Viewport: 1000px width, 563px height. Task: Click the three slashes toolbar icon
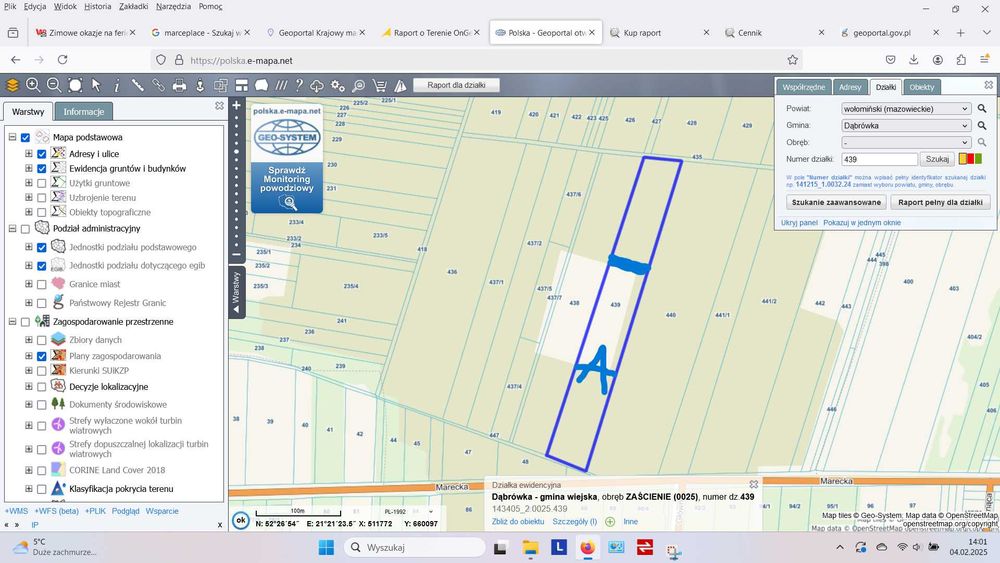pos(281,85)
